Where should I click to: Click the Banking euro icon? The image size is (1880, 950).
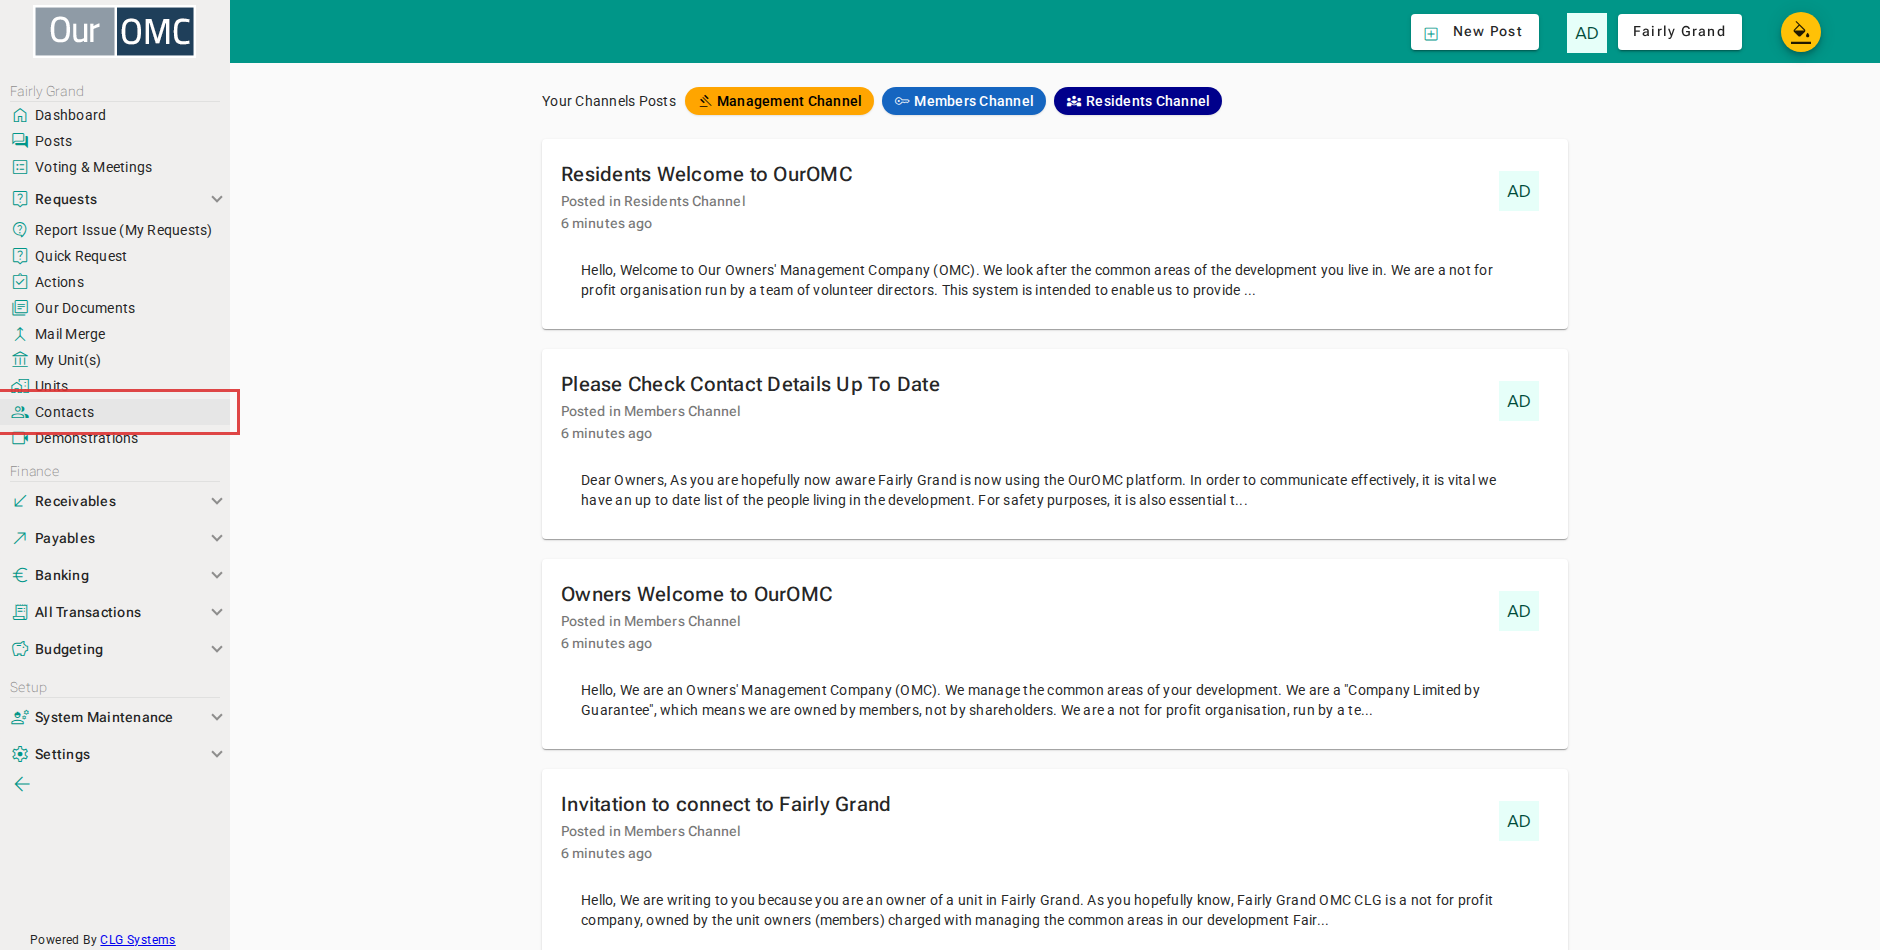click(x=20, y=575)
